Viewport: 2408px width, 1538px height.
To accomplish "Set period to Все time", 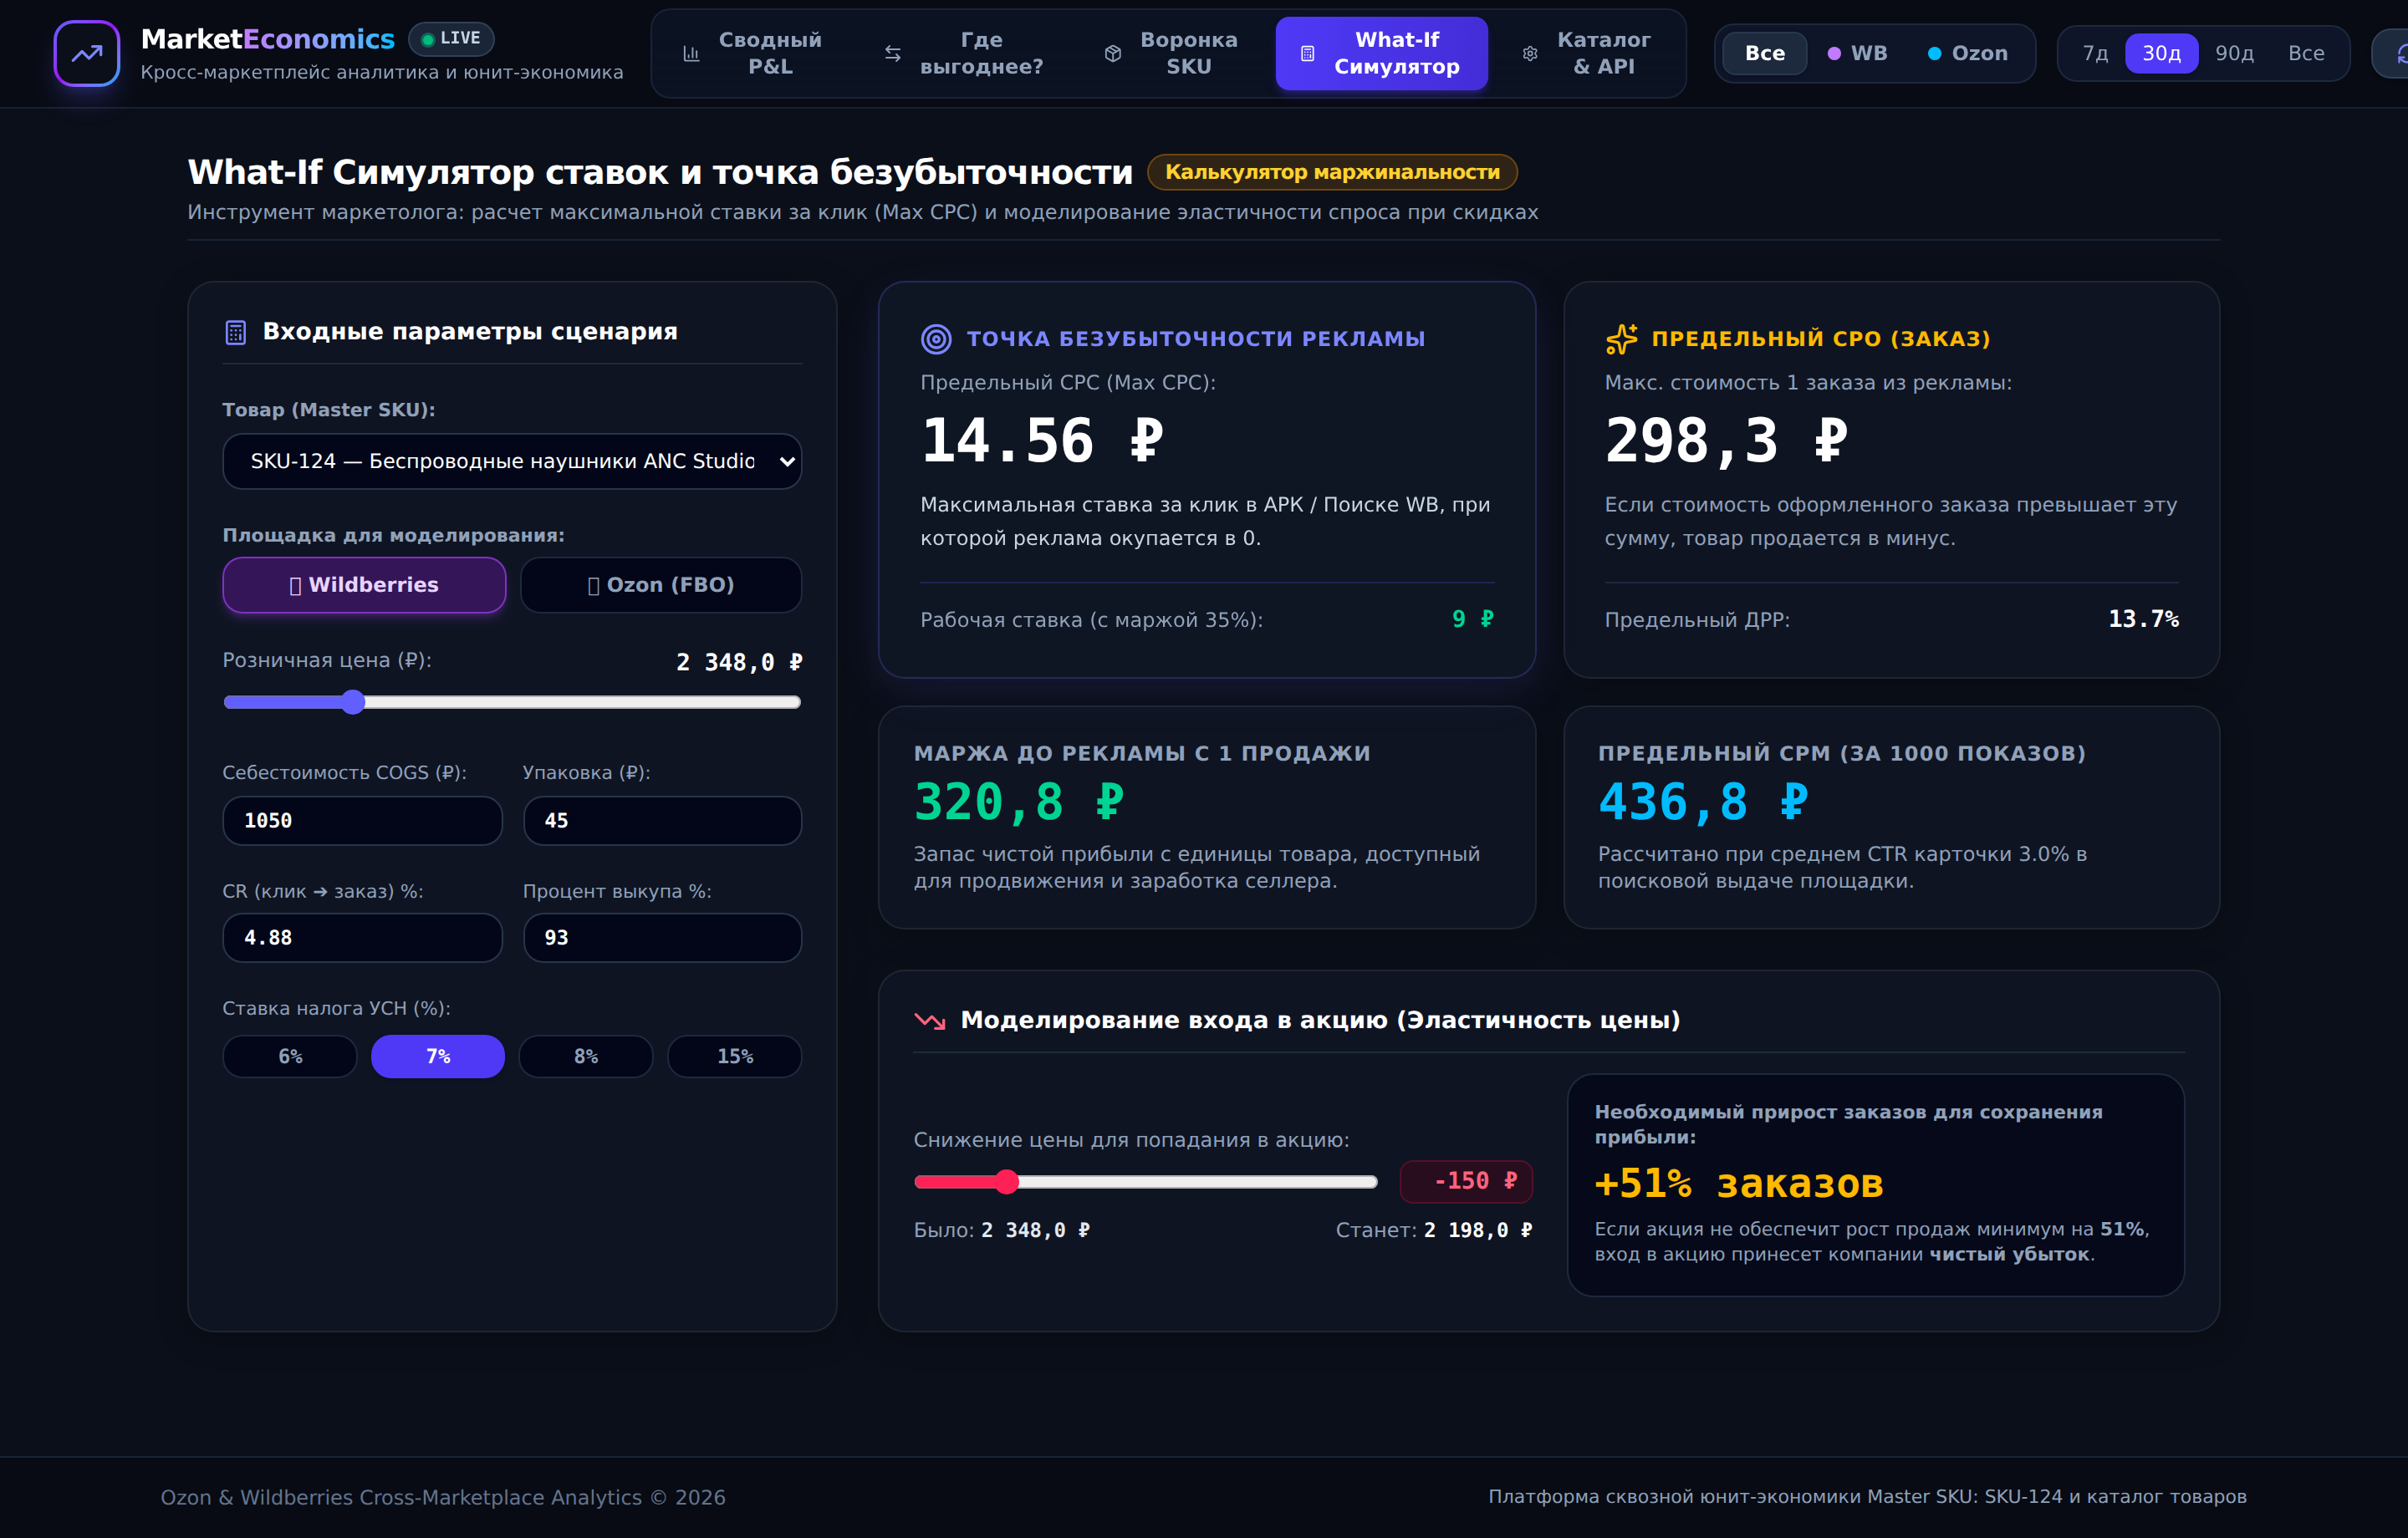I will click(x=2306, y=53).
